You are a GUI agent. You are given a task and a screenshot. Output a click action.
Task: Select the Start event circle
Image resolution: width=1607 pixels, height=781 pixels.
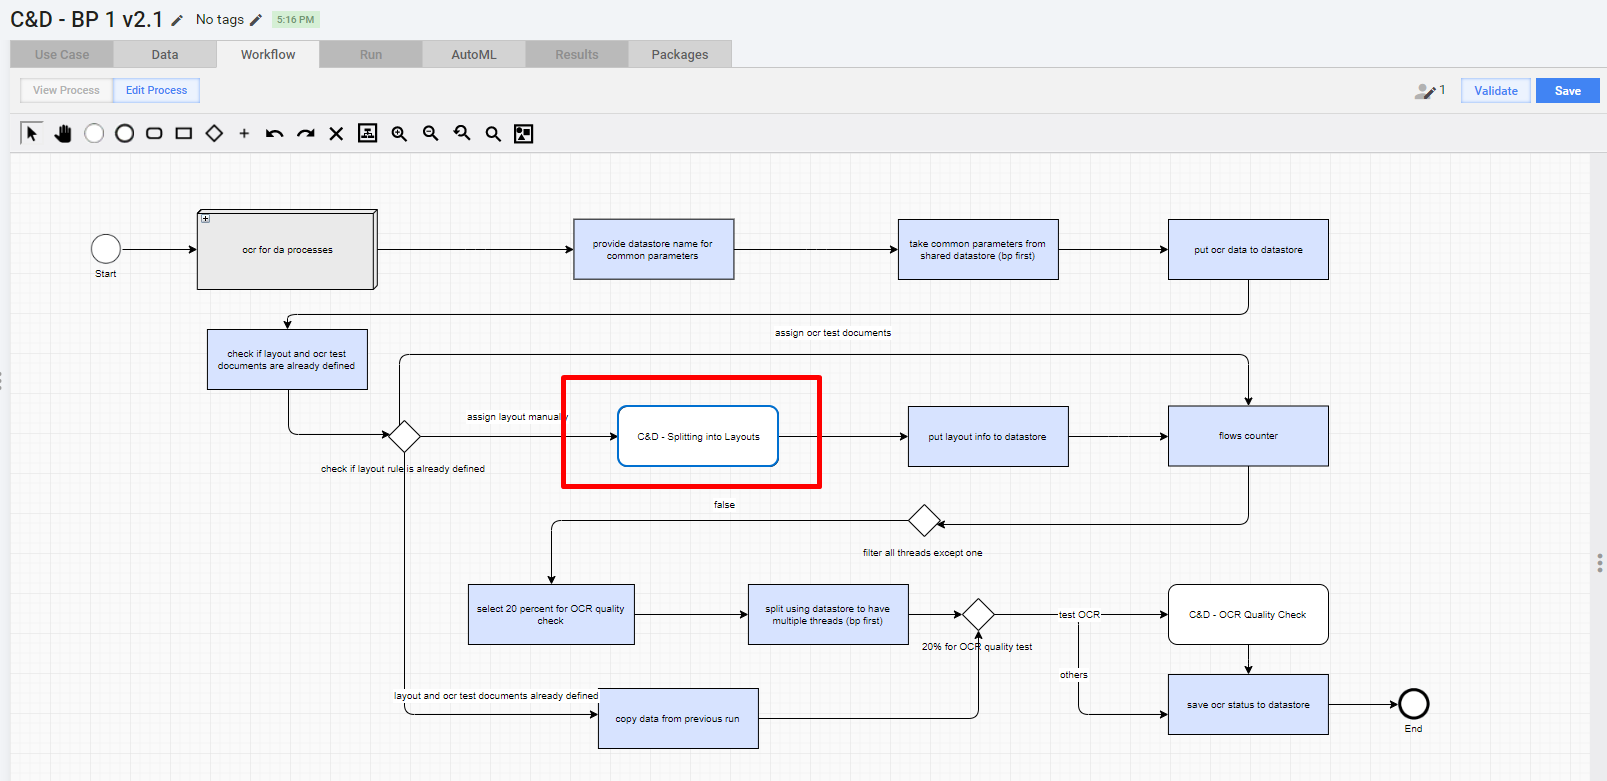(x=106, y=249)
